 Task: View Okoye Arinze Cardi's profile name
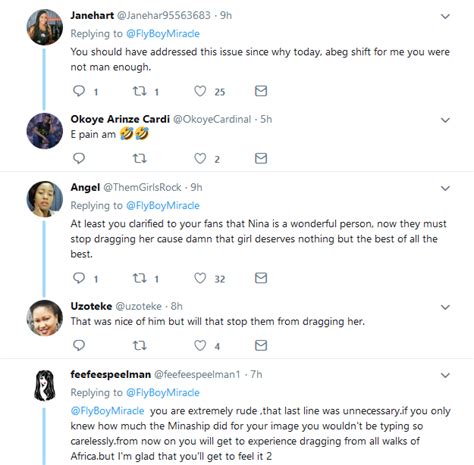(x=120, y=119)
